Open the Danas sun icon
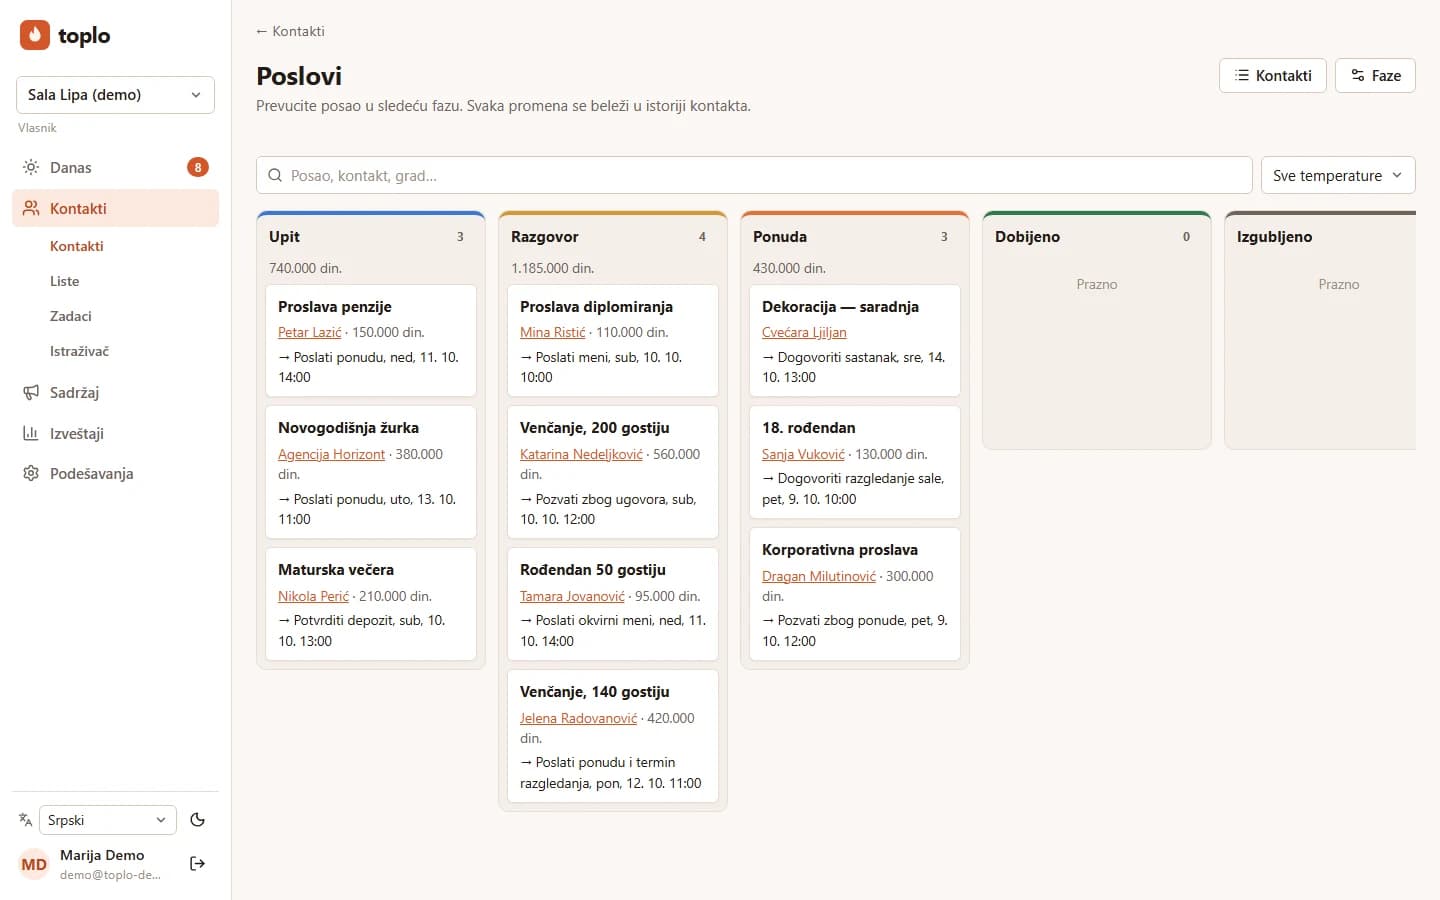This screenshot has width=1440, height=900. click(x=31, y=167)
